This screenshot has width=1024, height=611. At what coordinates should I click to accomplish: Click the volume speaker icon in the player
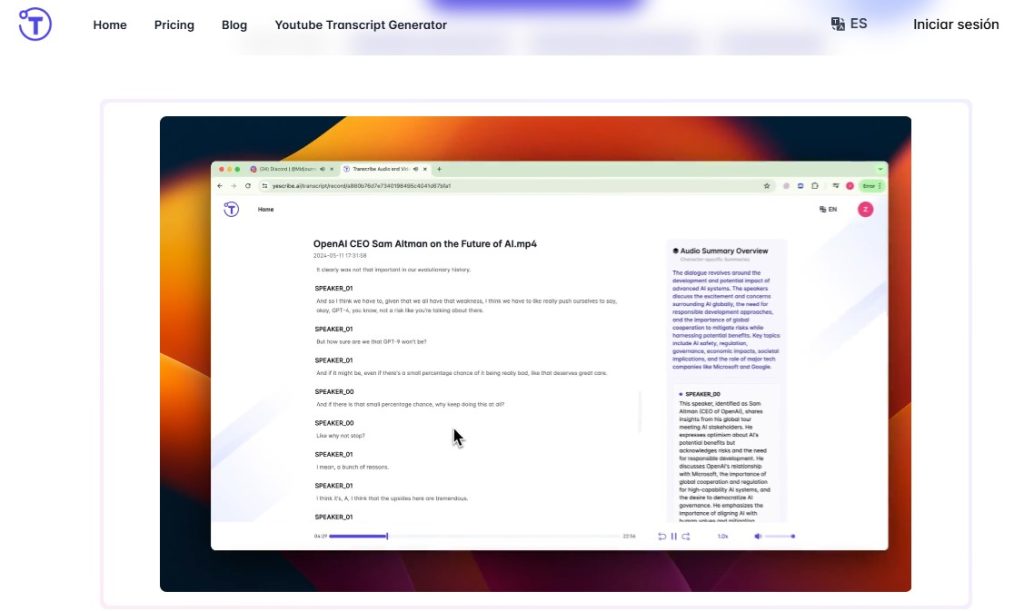pos(757,536)
